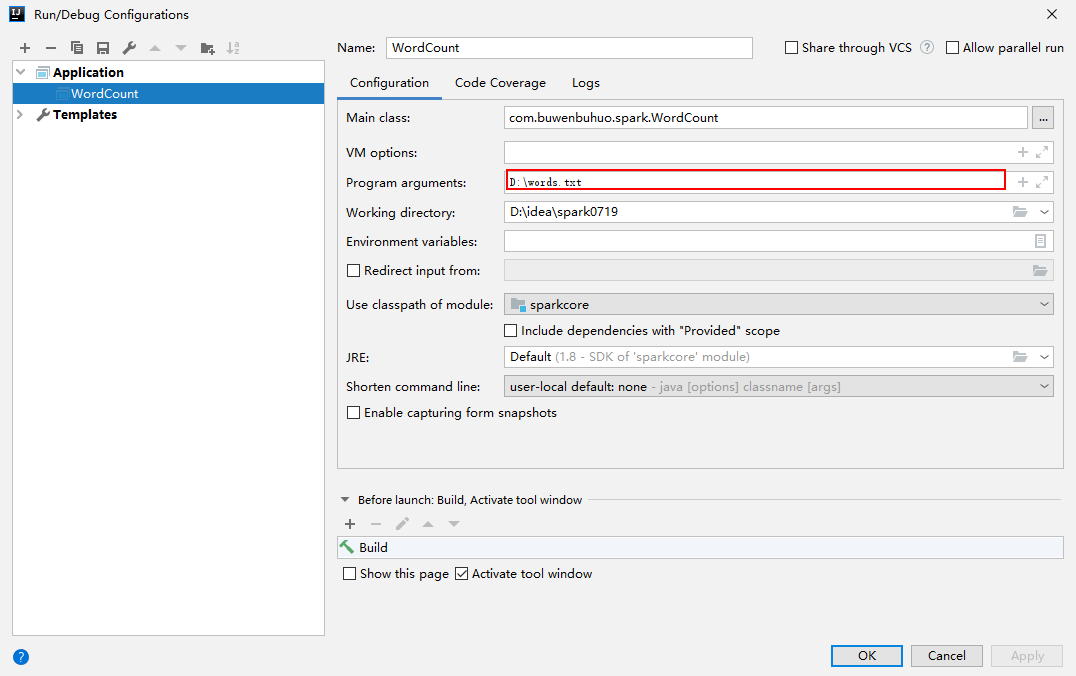Screen dimensions: 1076x676
Task: Collapse the Application tree node
Action: tap(21, 72)
